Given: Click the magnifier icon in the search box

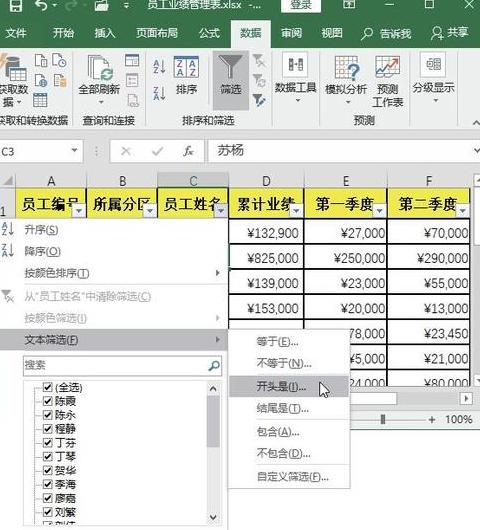Looking at the screenshot, I should (214, 365).
